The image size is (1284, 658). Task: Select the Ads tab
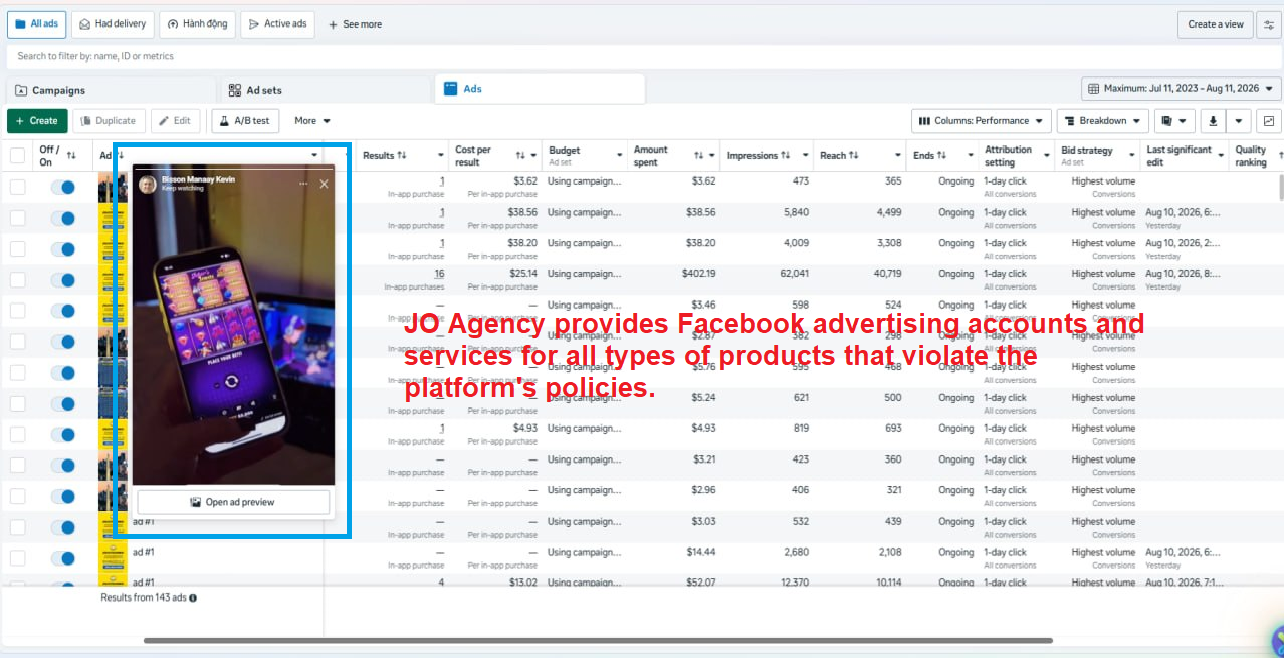point(540,89)
